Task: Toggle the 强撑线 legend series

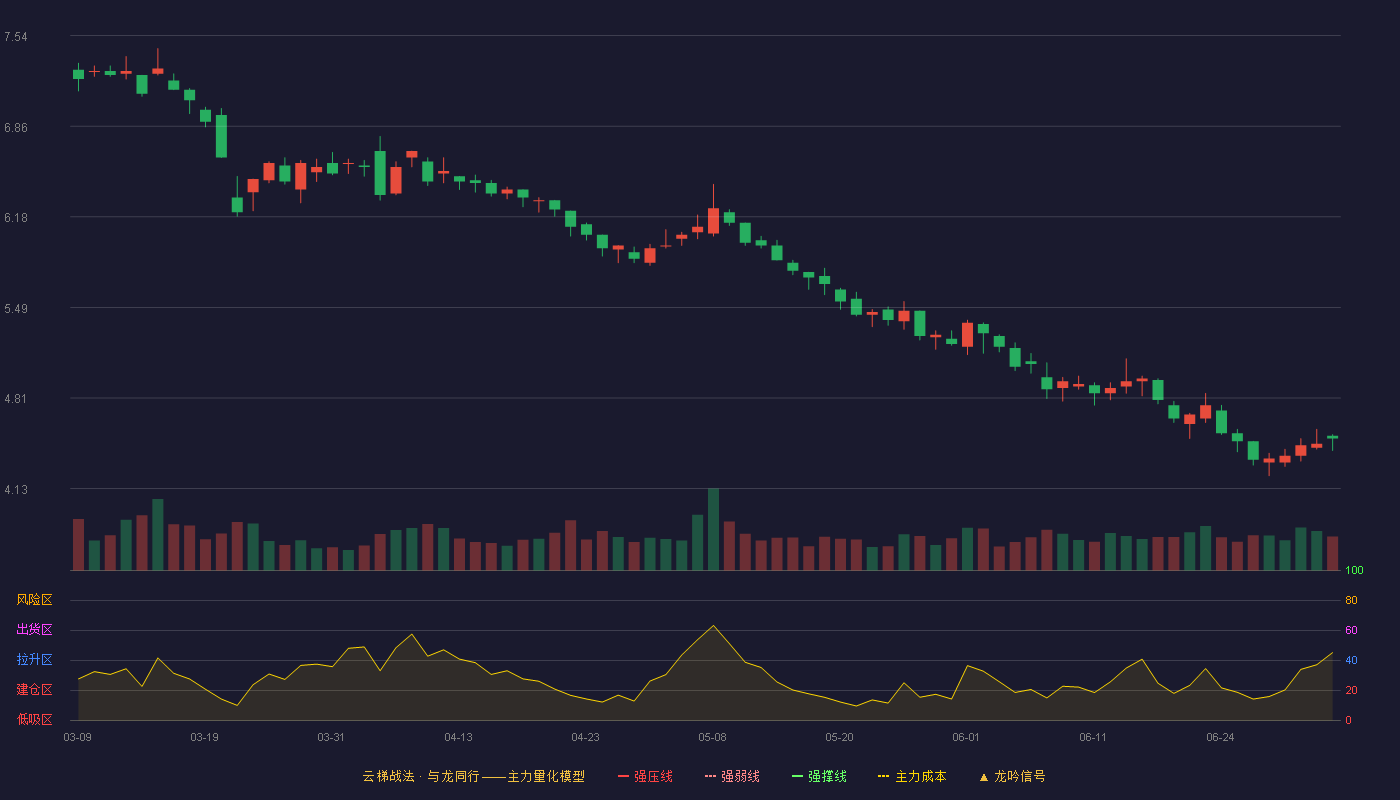Action: click(819, 776)
